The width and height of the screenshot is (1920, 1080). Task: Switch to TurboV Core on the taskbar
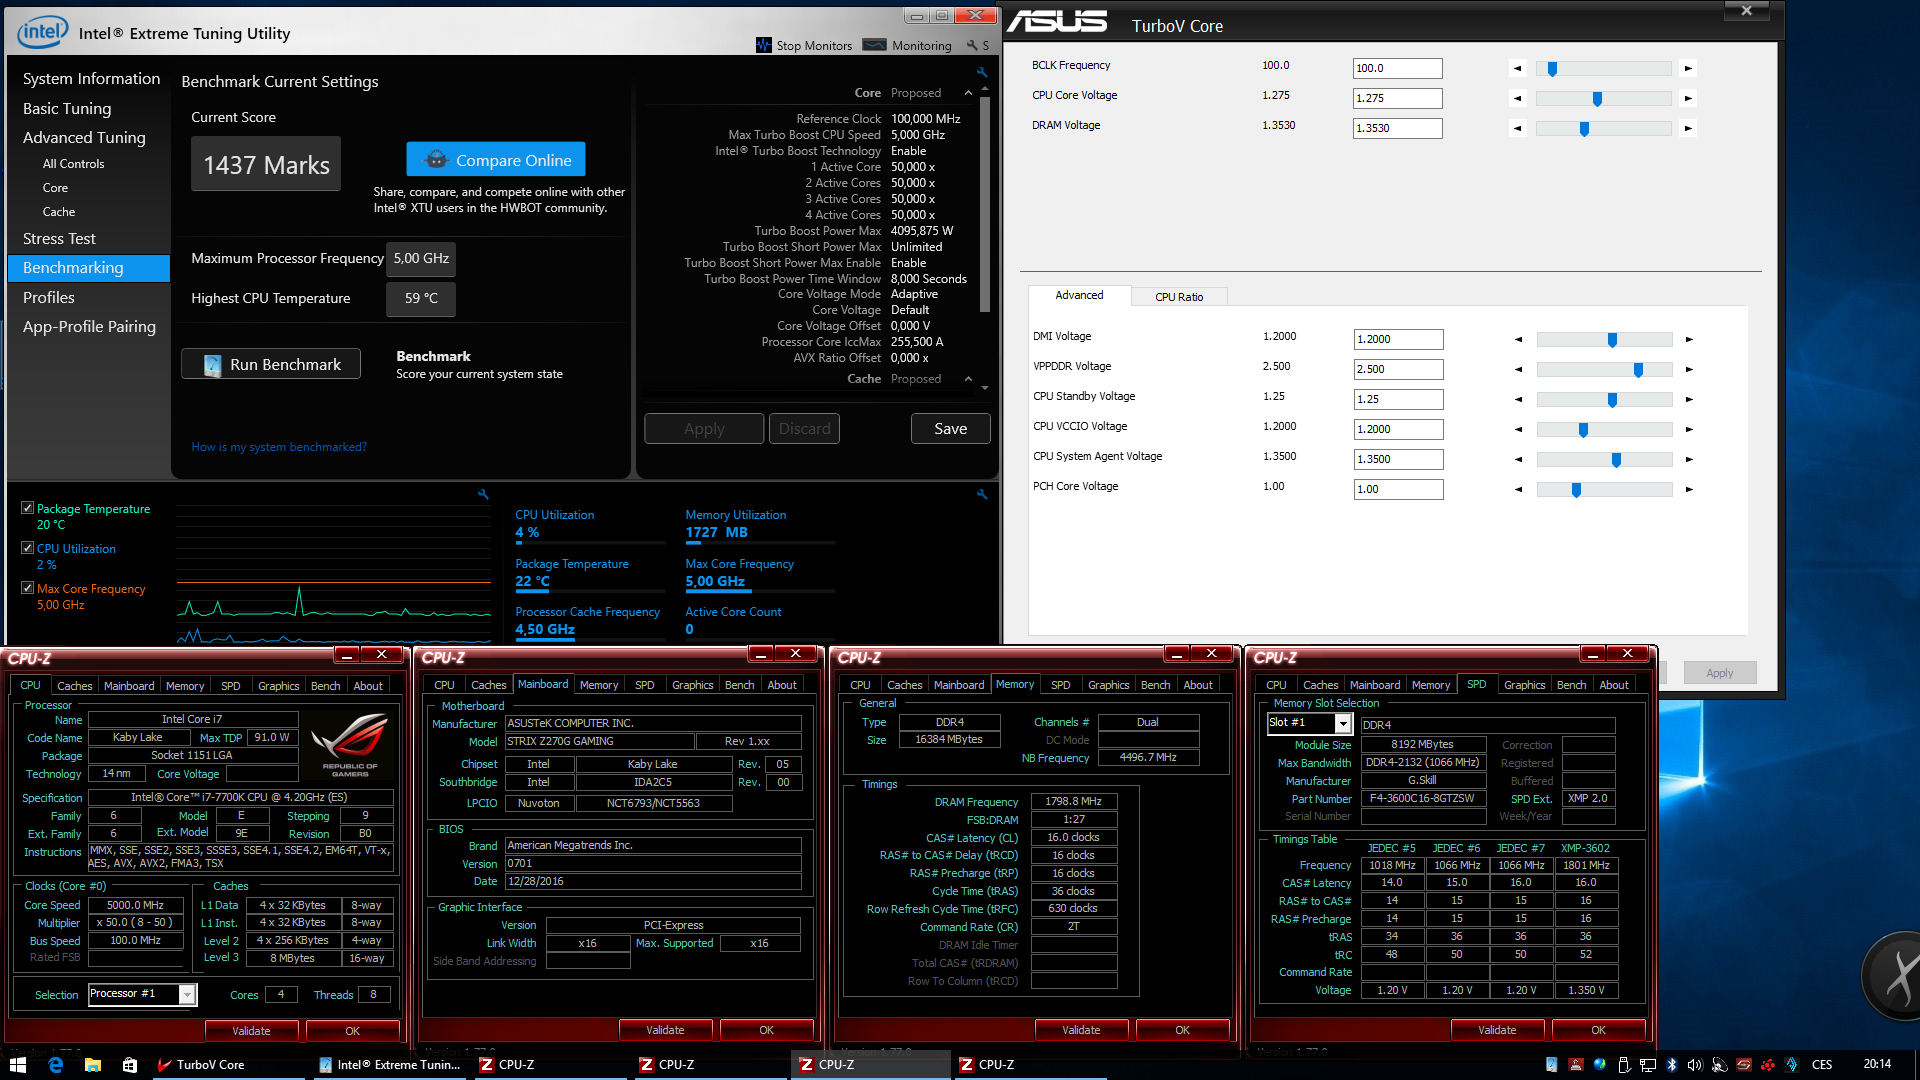click(228, 1065)
